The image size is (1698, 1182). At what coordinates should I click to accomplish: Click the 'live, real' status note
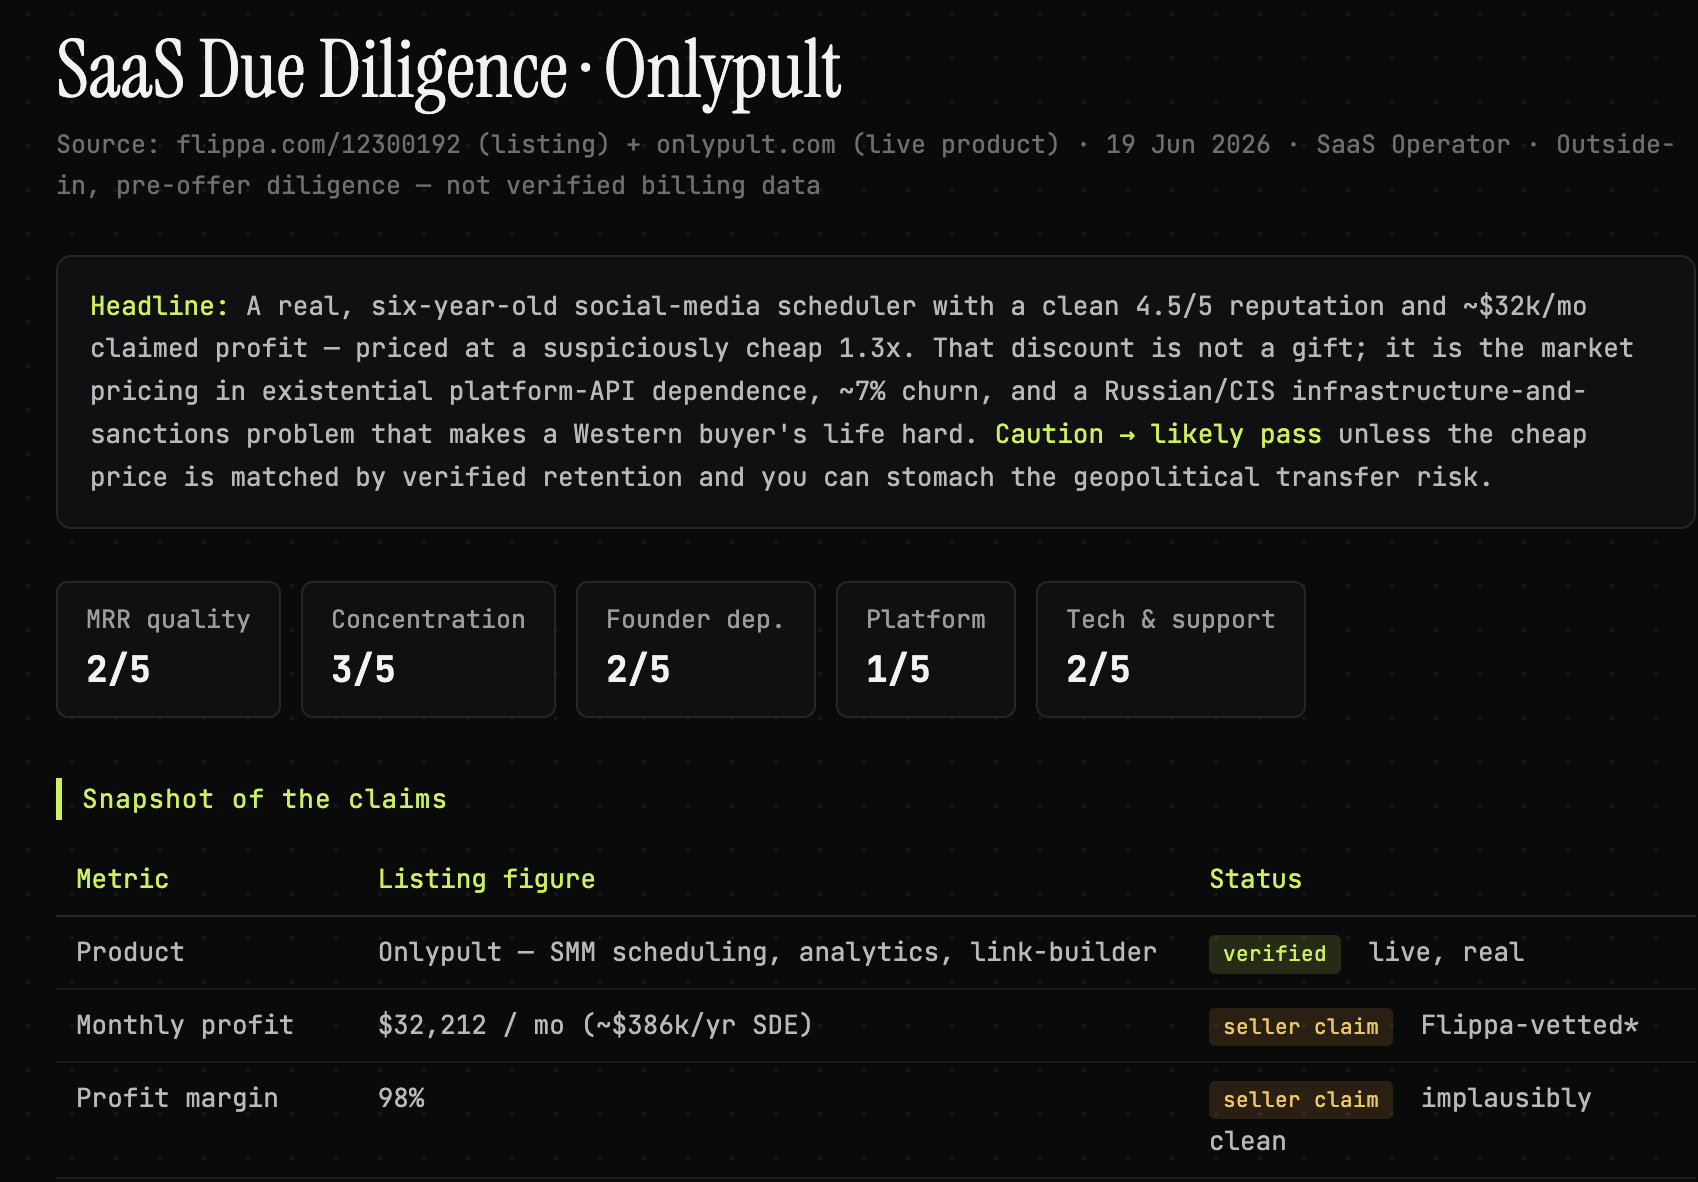(x=1446, y=952)
